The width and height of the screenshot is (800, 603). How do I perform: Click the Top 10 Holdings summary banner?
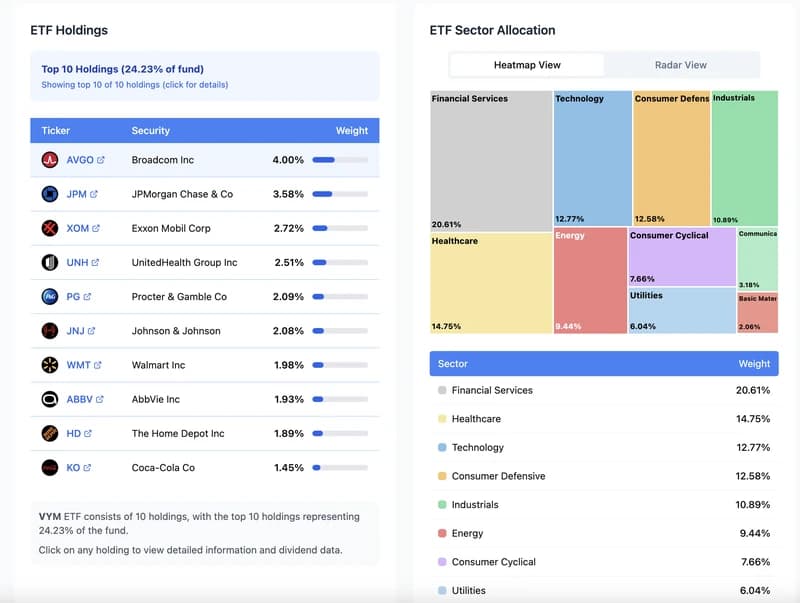pos(205,76)
